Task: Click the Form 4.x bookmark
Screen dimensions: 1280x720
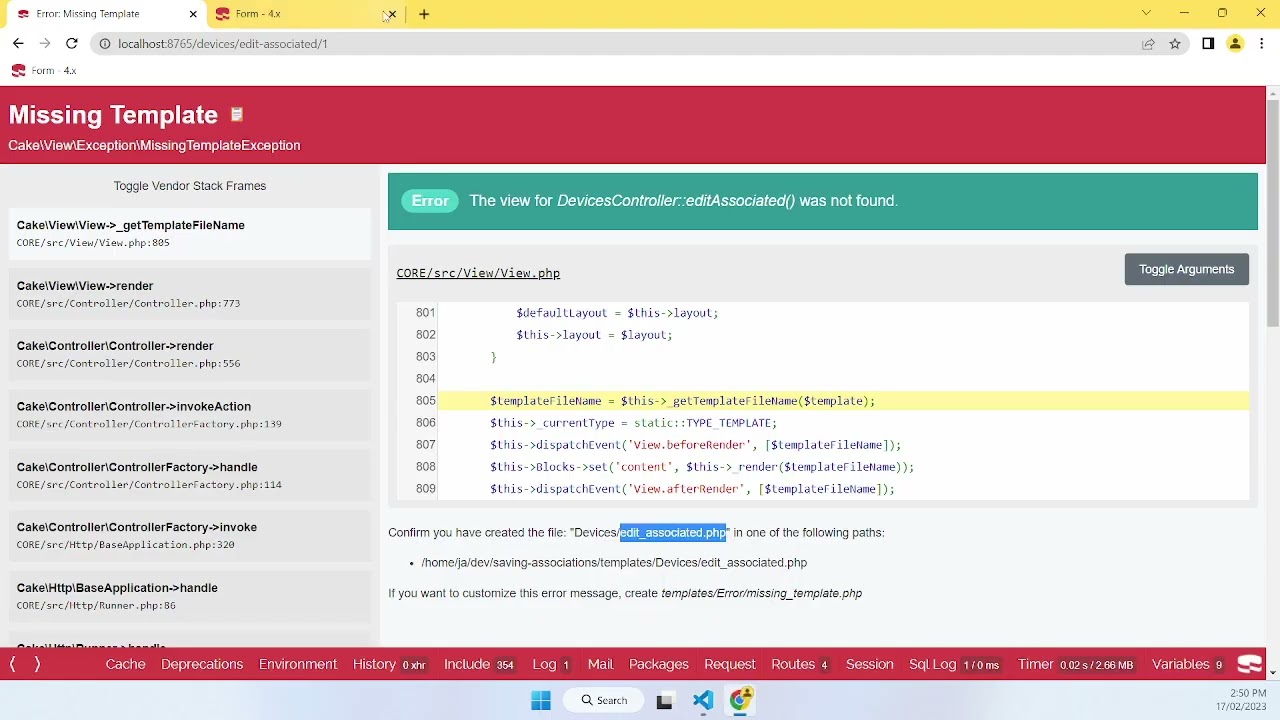Action: pos(44,71)
